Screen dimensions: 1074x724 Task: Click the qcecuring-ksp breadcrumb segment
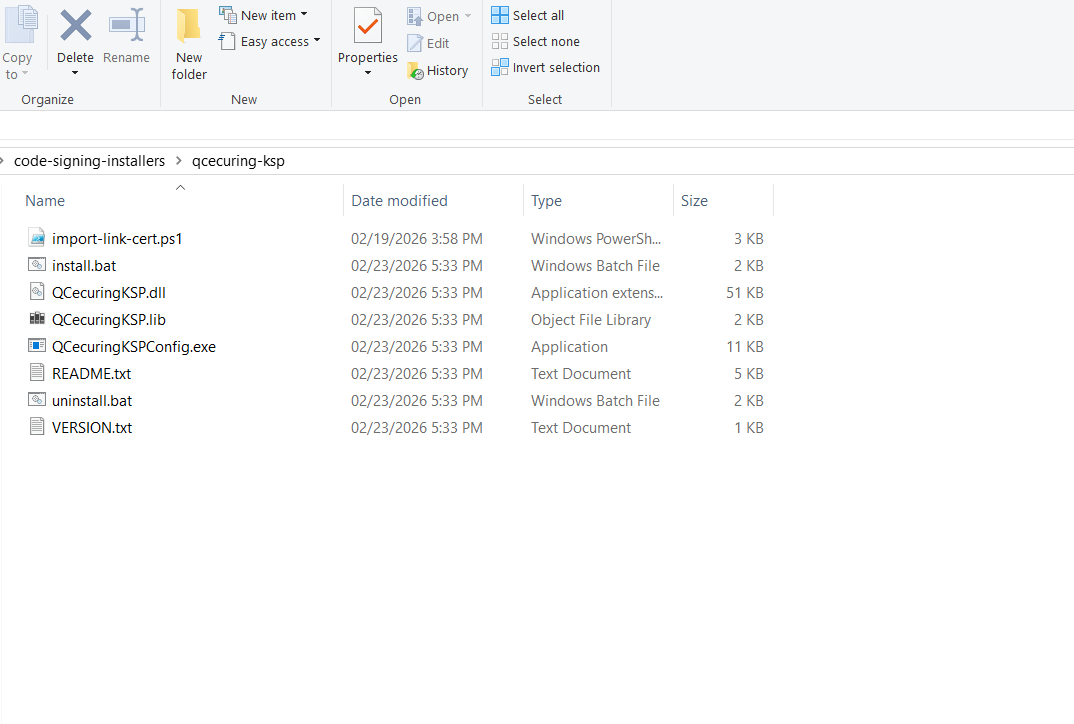click(238, 161)
